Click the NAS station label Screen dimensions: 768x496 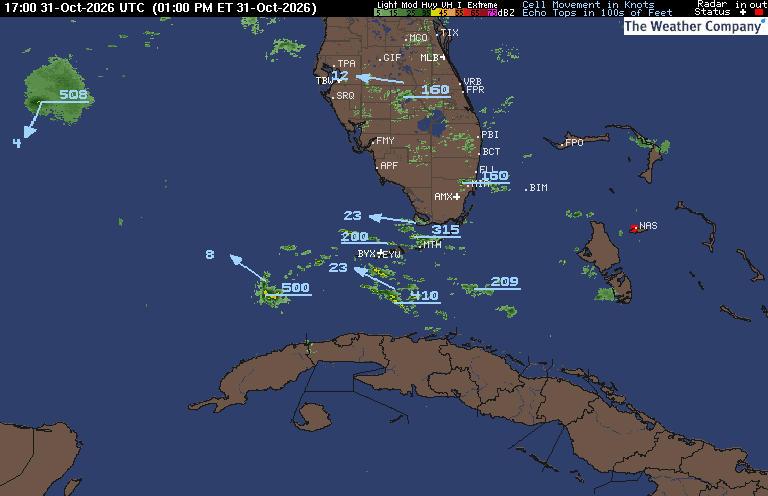pyautogui.click(x=648, y=226)
